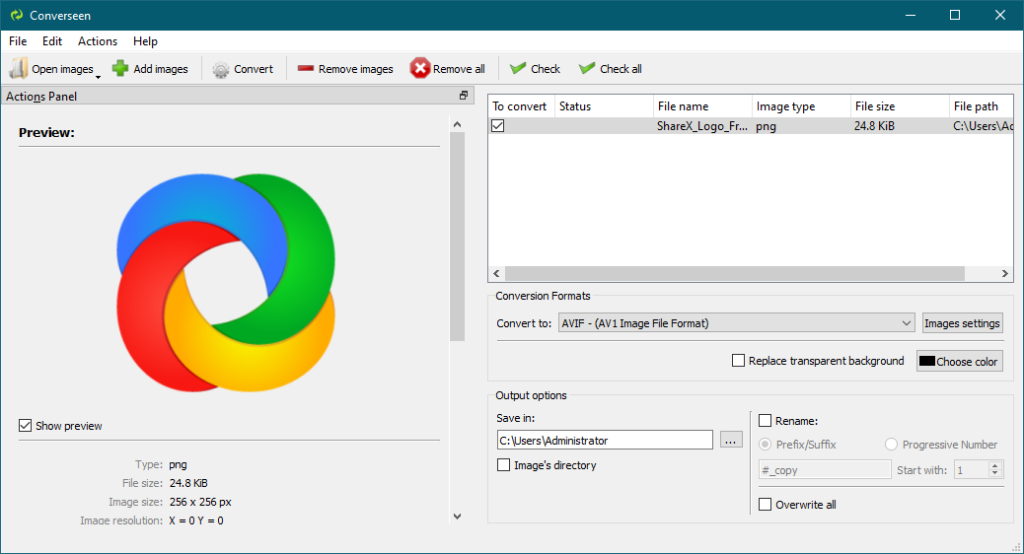Enable the Image's directory checkbox
This screenshot has height=554, width=1024.
pos(503,464)
